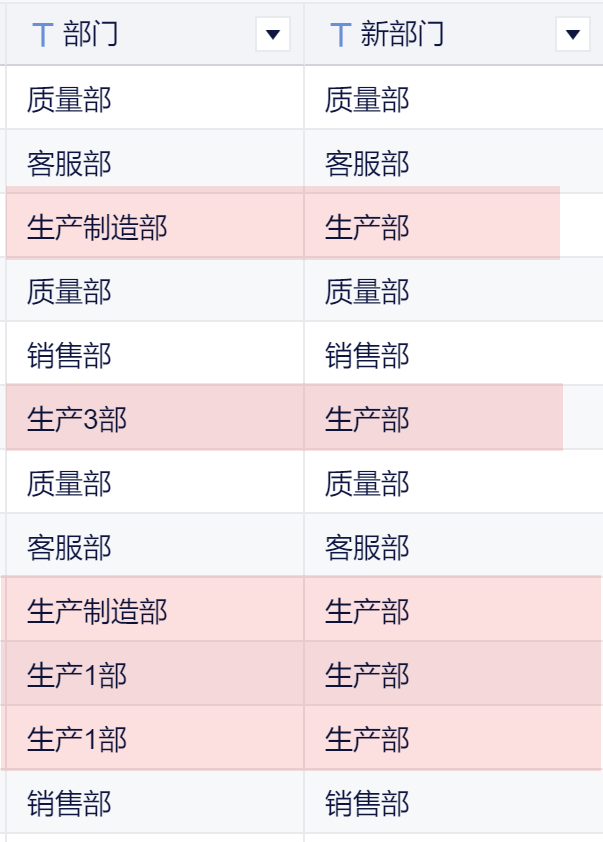Screen dimensions: 603x842
Task: Click the first 生产制造部 cell
Action: coord(97,227)
